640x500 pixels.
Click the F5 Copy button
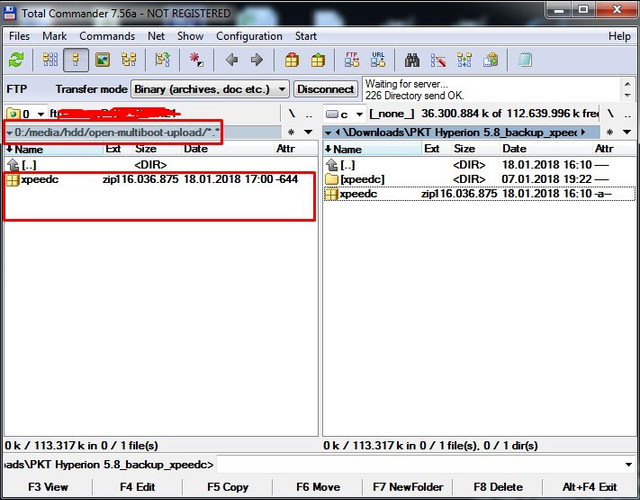228,487
